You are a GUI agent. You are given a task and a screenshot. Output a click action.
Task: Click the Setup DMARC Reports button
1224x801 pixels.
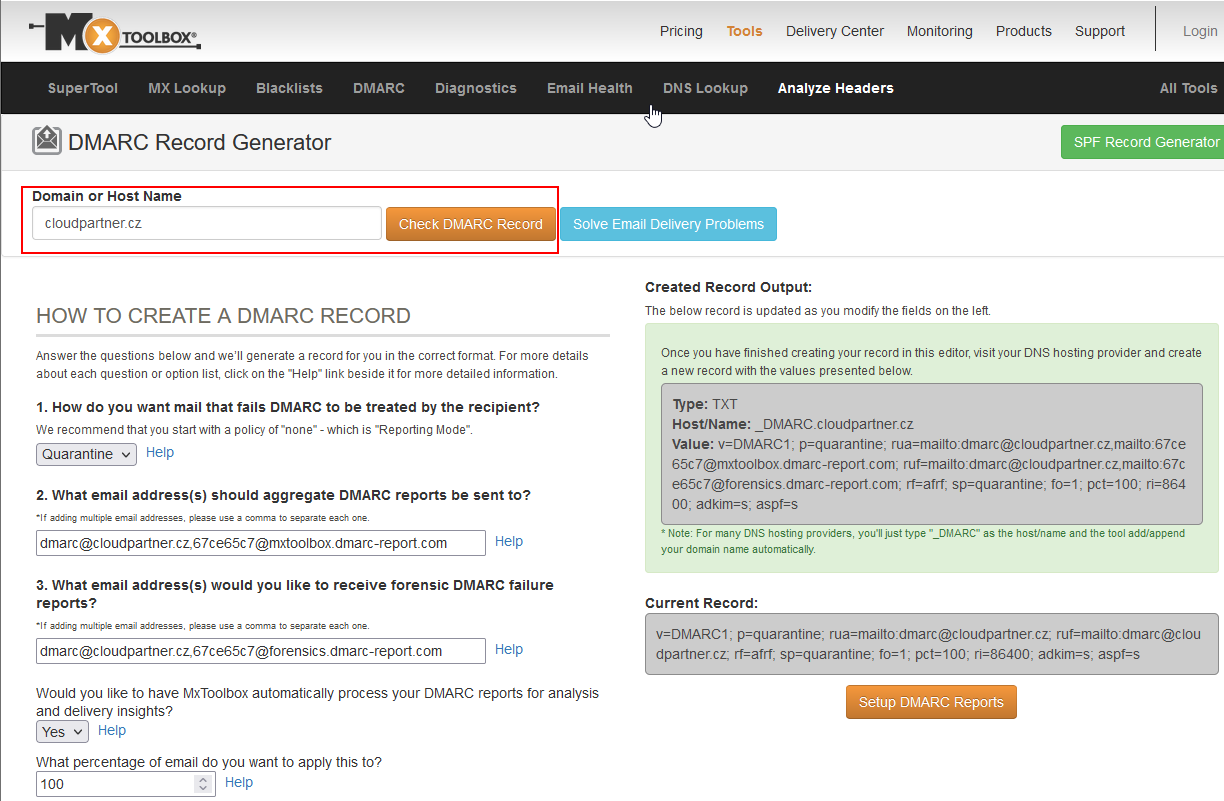coord(931,702)
